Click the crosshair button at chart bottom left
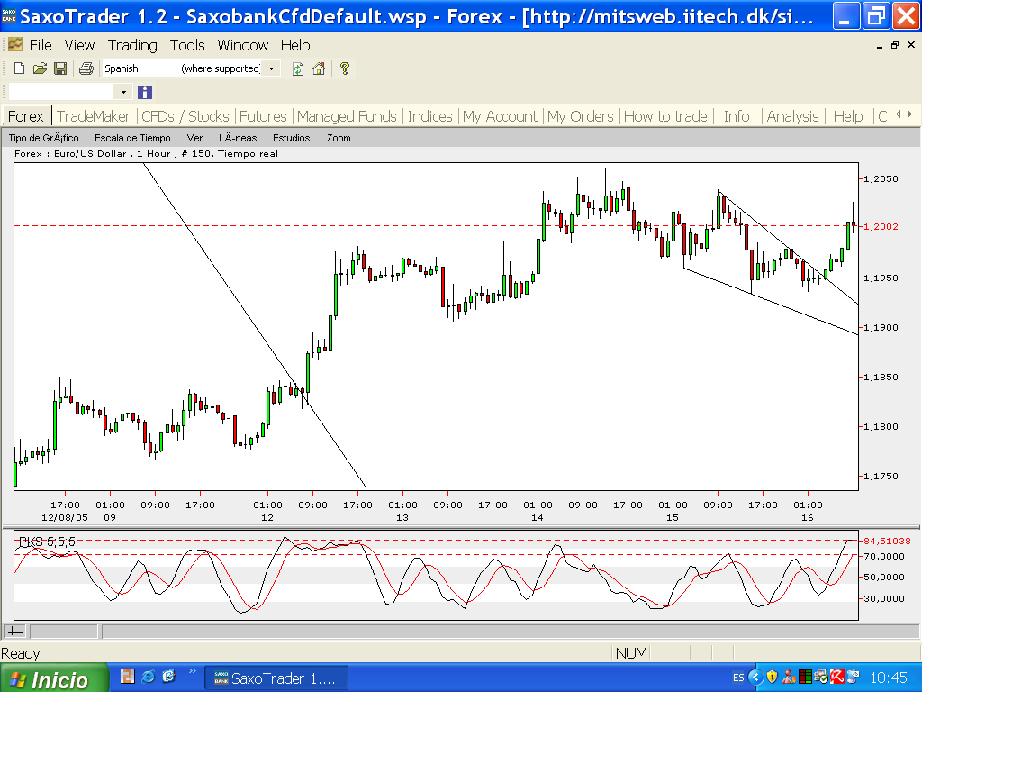This screenshot has height=768, width=1024. [15, 631]
